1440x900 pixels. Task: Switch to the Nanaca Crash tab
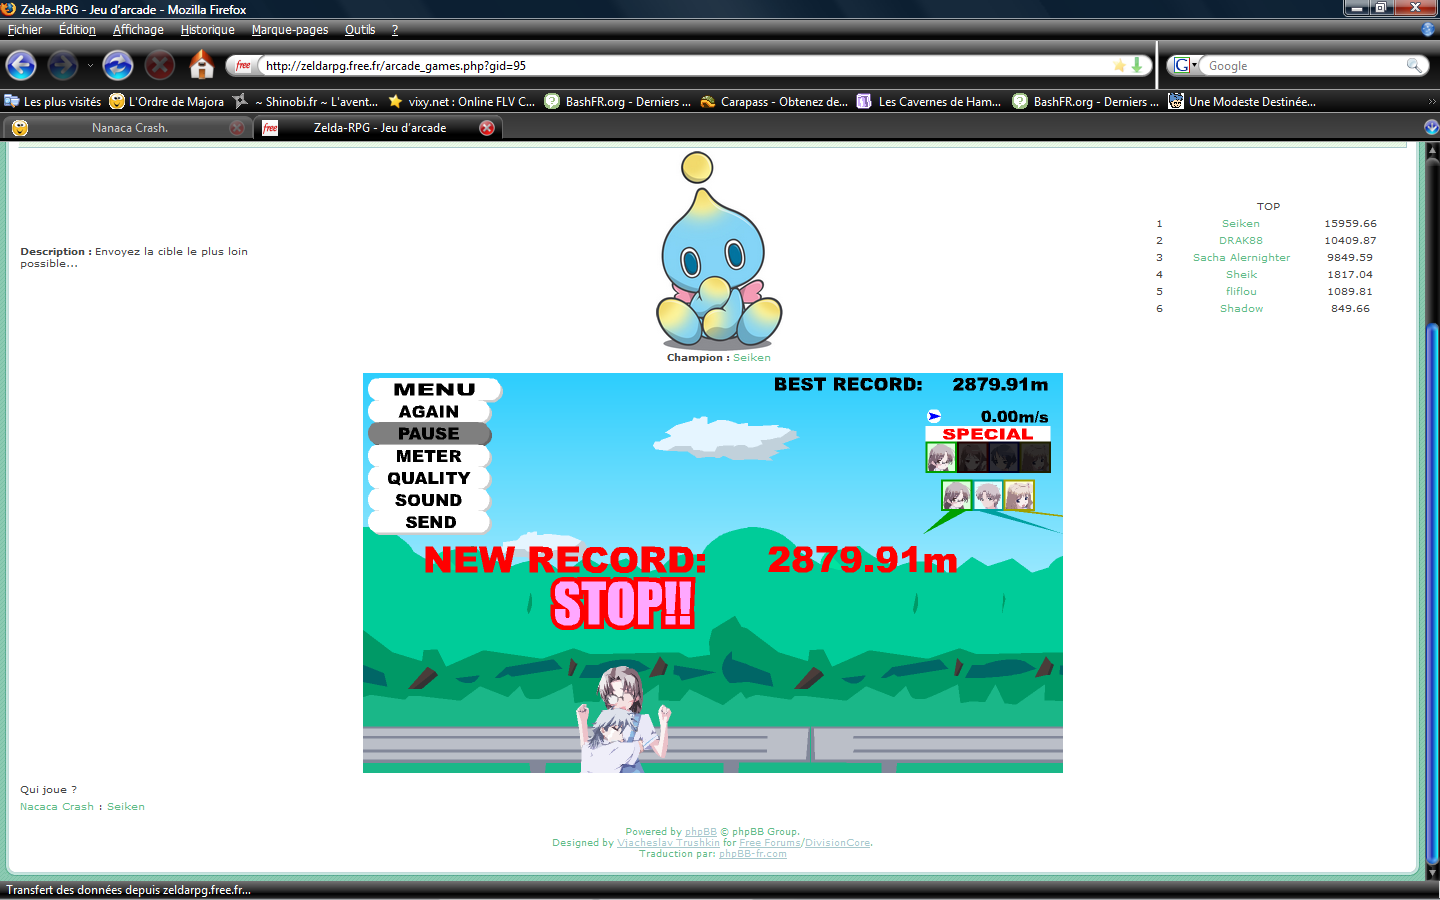coord(127,128)
